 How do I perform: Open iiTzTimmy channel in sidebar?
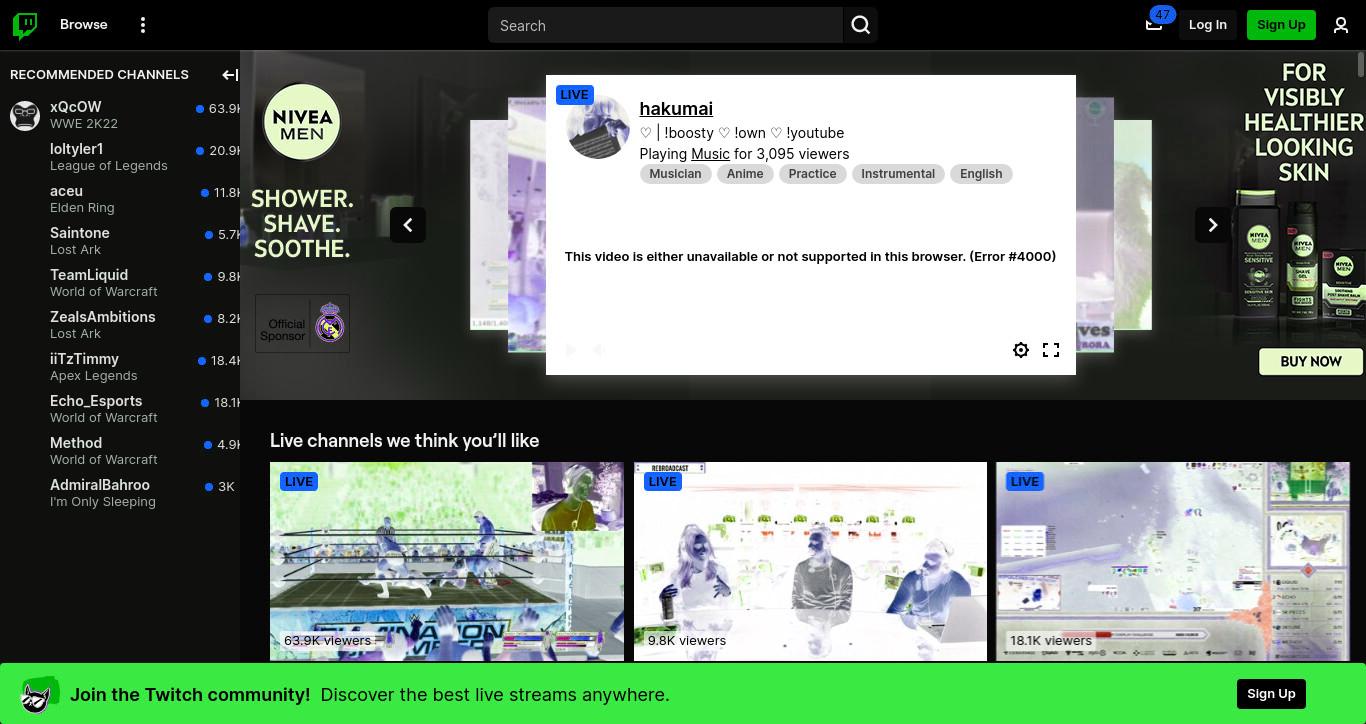pyautogui.click(x=120, y=367)
